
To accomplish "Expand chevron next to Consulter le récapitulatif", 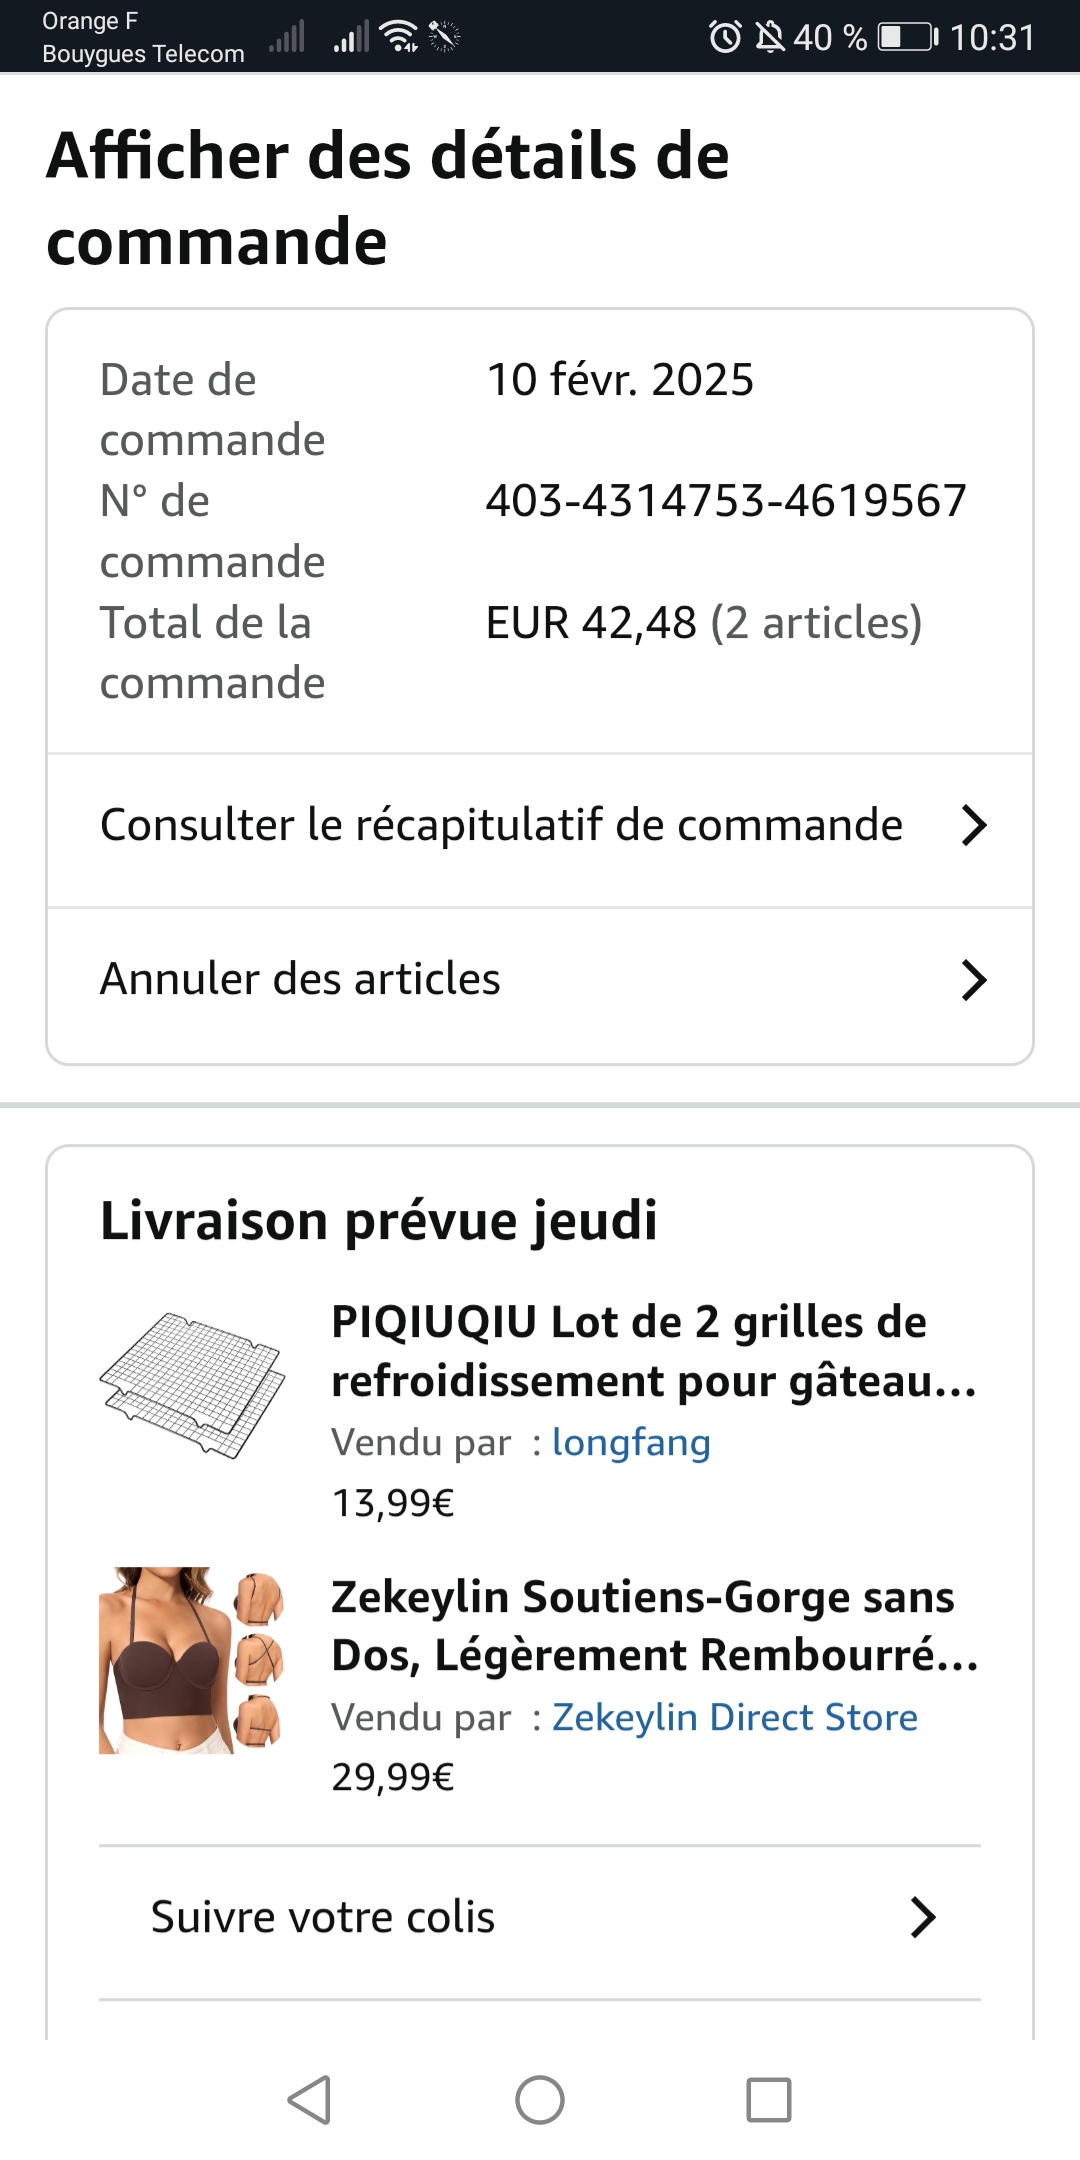I will tap(974, 826).
